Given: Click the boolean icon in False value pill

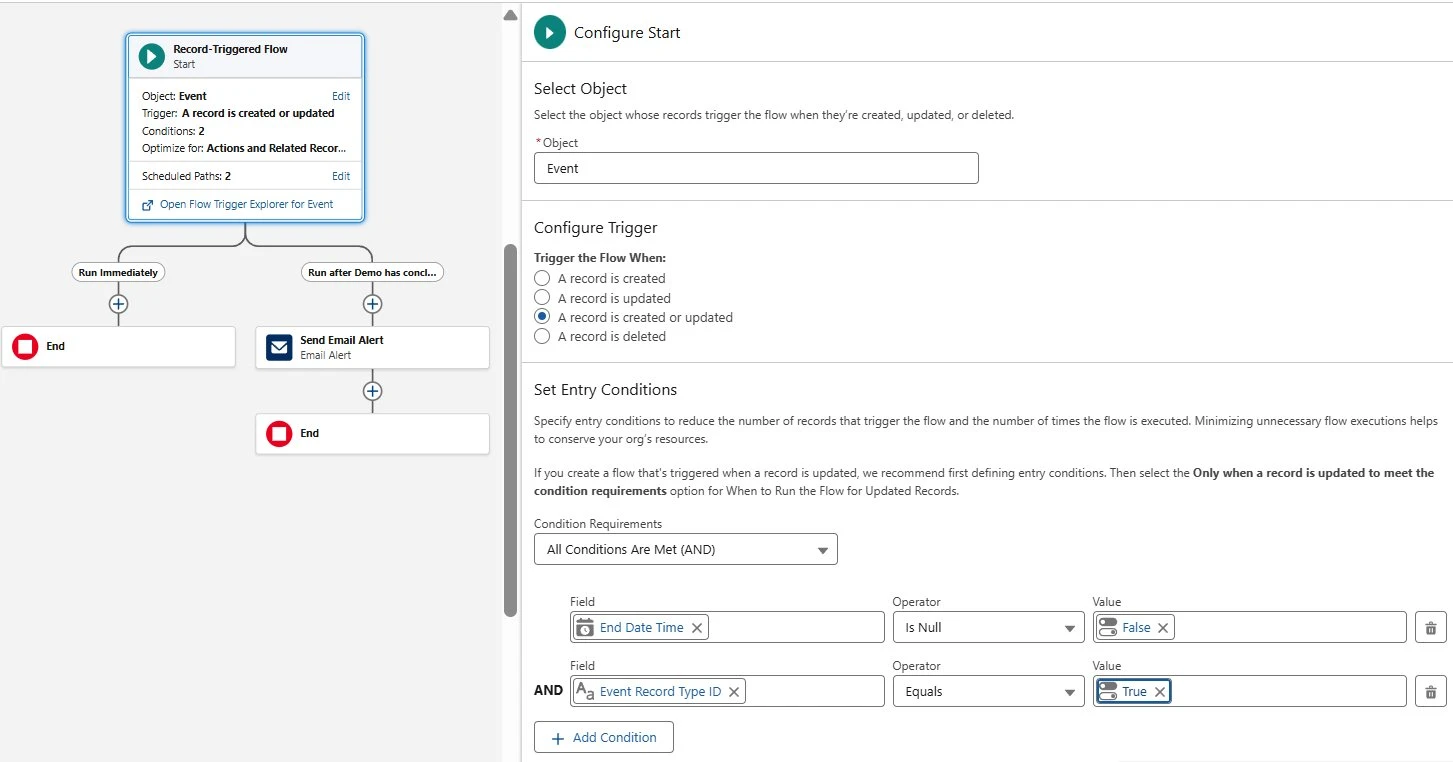Looking at the screenshot, I should click(1108, 627).
